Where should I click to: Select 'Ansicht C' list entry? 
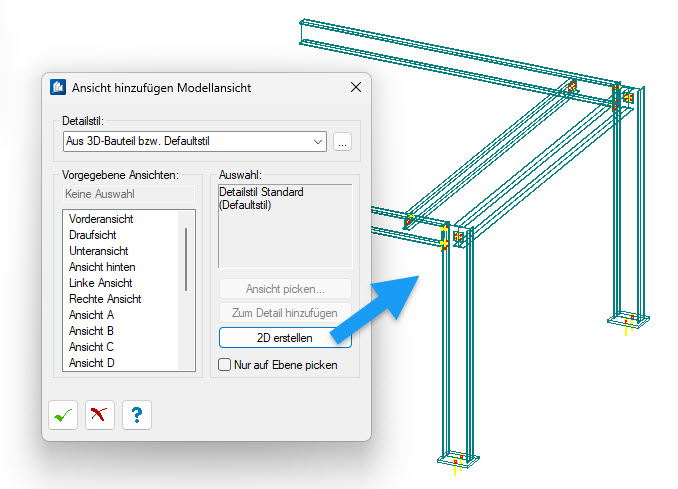[x=91, y=347]
